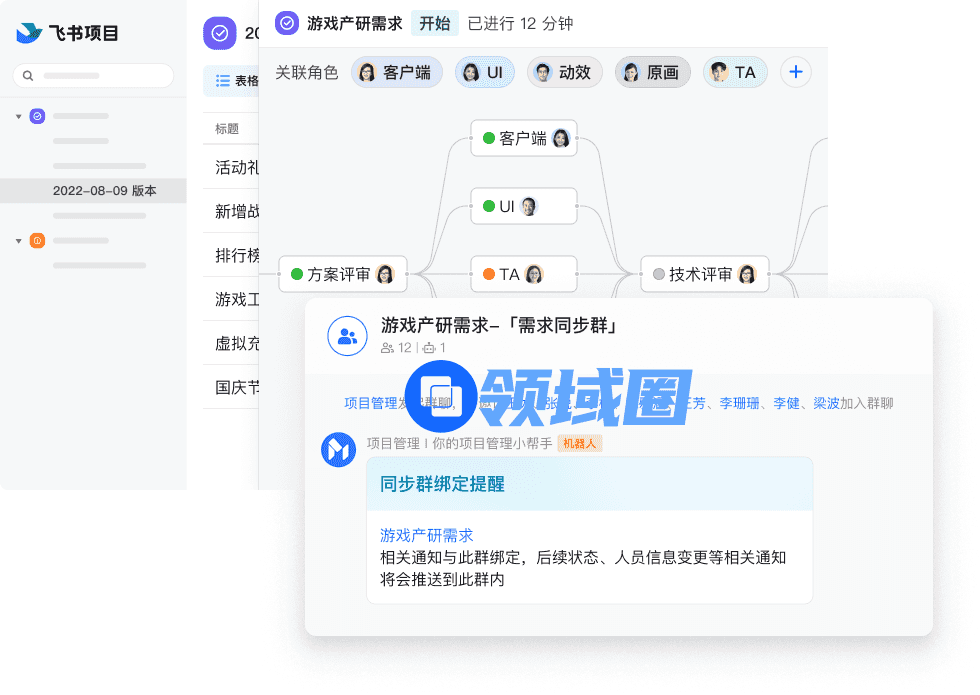Select the 动效 role chip
980x695 pixels.
click(564, 72)
